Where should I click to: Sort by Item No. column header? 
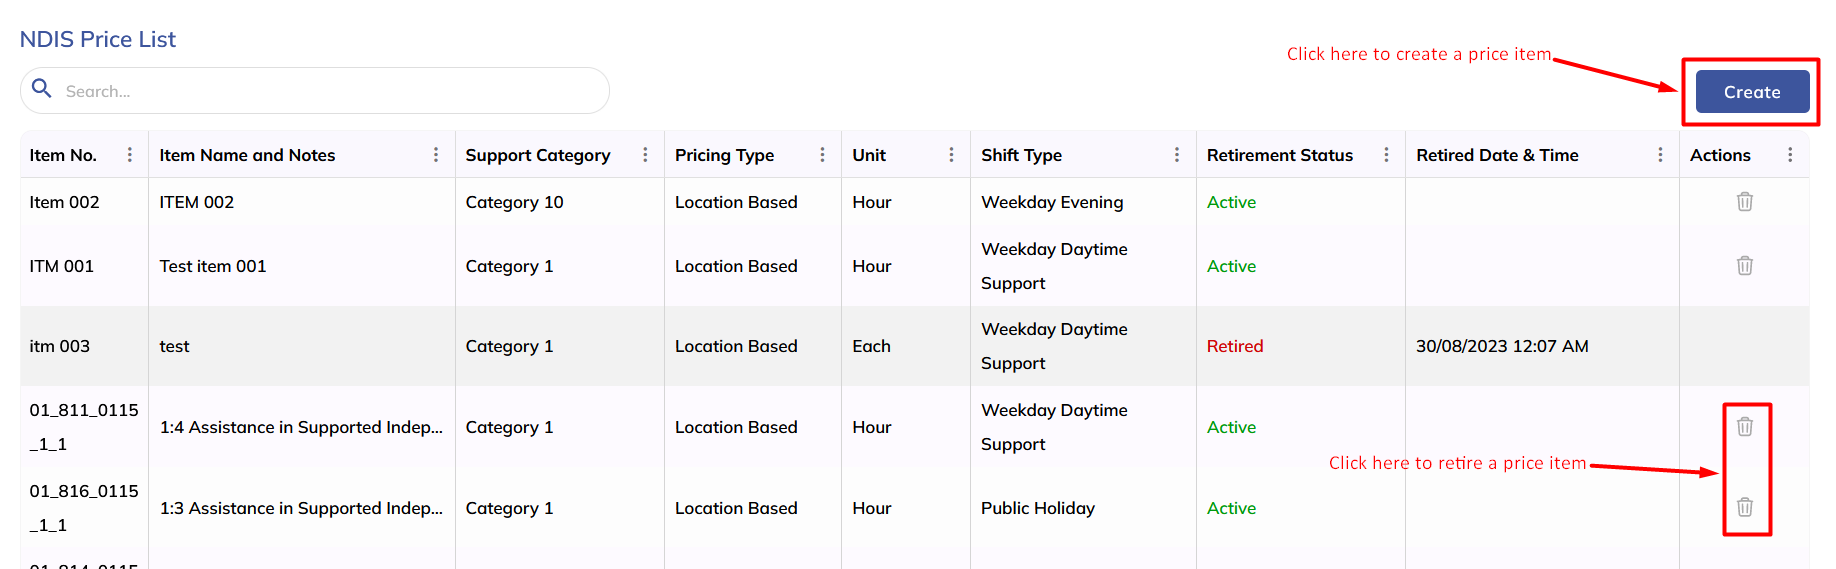[63, 155]
